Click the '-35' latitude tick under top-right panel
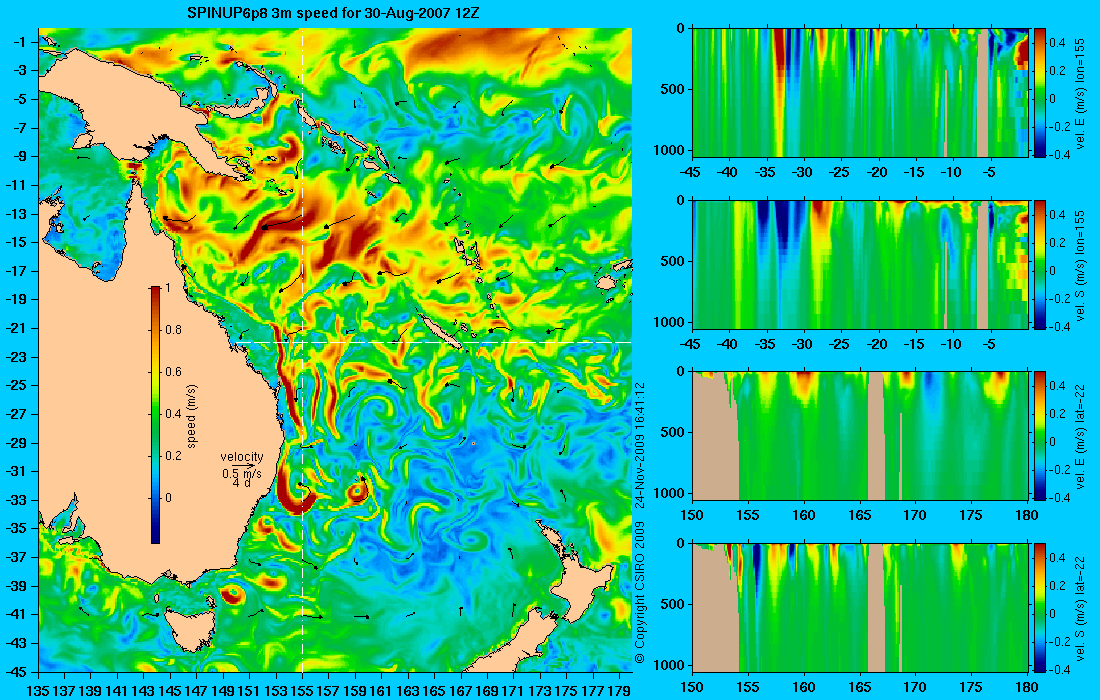Screen dimensions: 1100x700 point(766,172)
